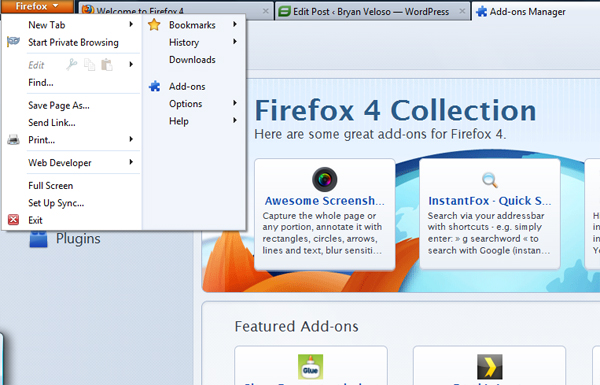The width and height of the screenshot is (600, 385).
Task: Open Web Developer menu entry
Action: 60,163
